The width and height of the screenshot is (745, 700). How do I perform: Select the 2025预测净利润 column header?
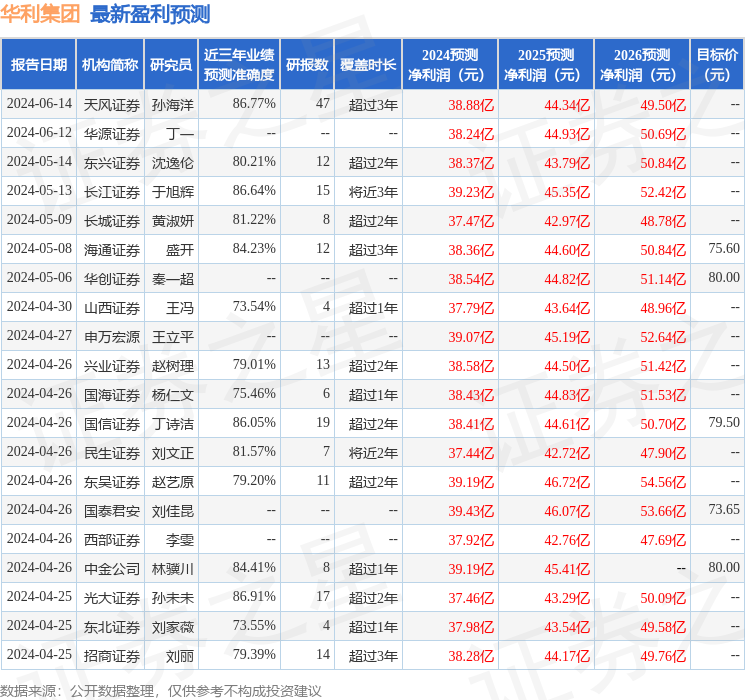(x=545, y=65)
